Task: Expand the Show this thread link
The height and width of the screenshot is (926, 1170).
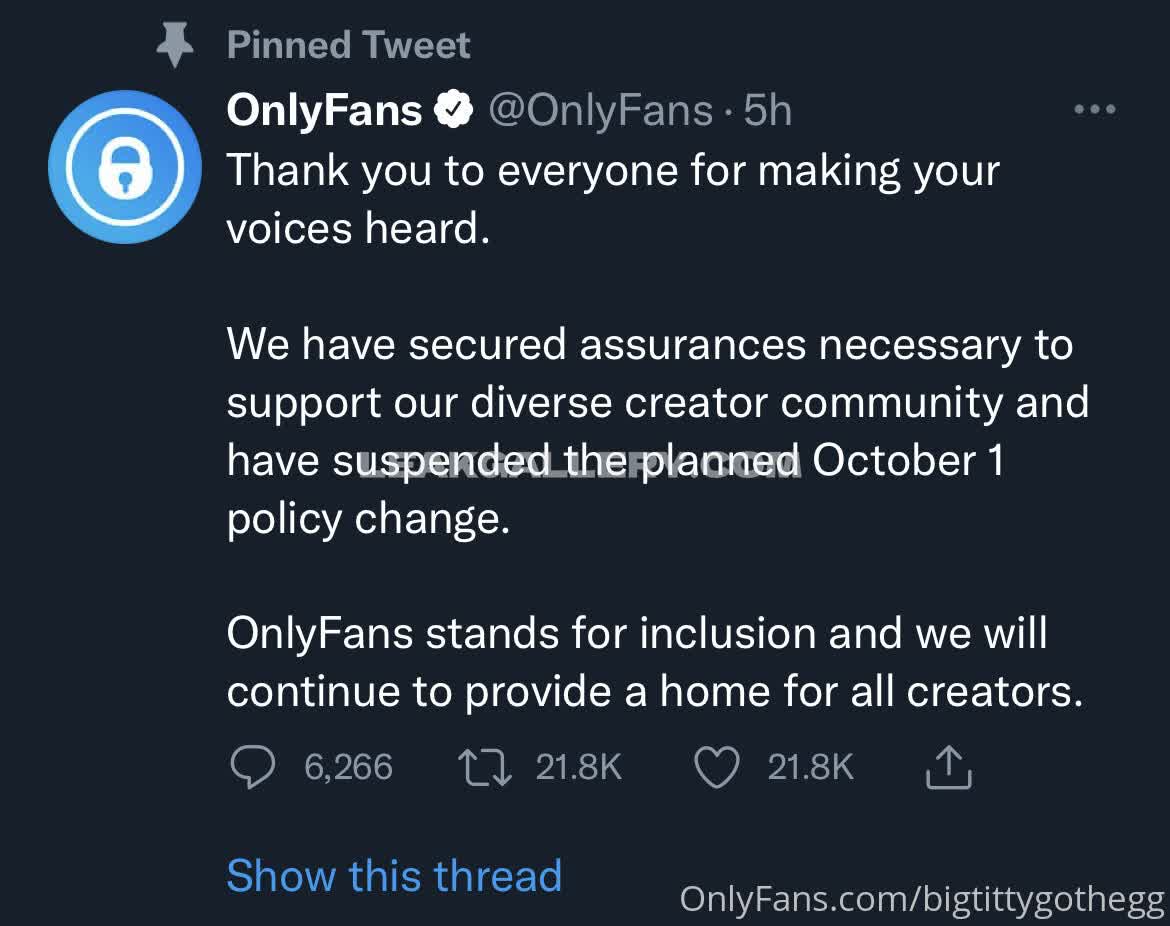Action: (394, 876)
